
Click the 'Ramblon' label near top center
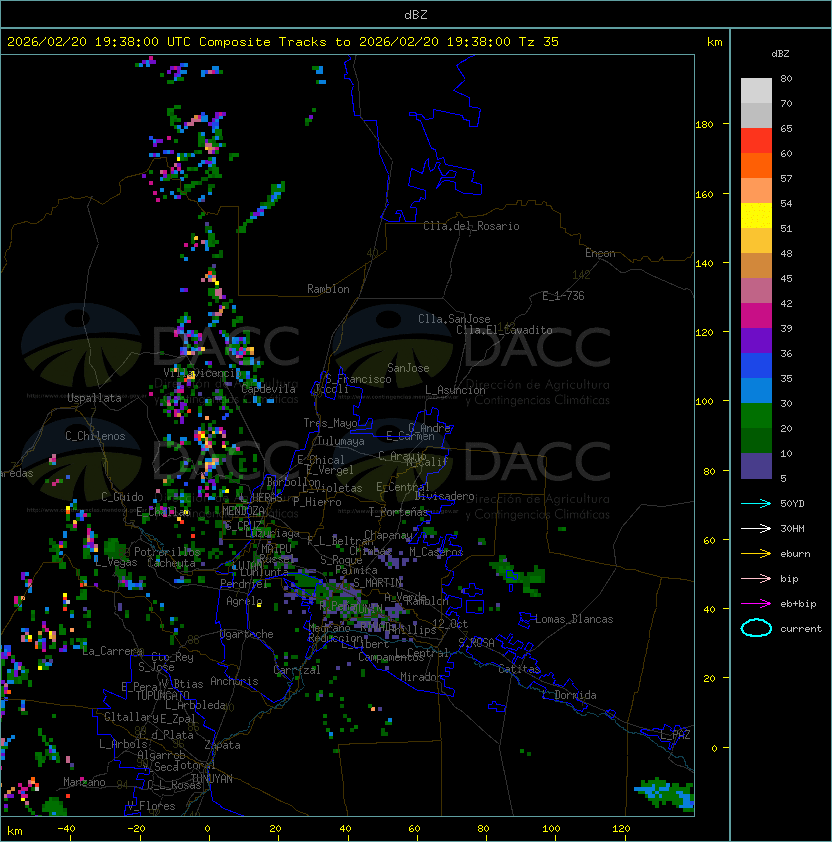pos(328,289)
